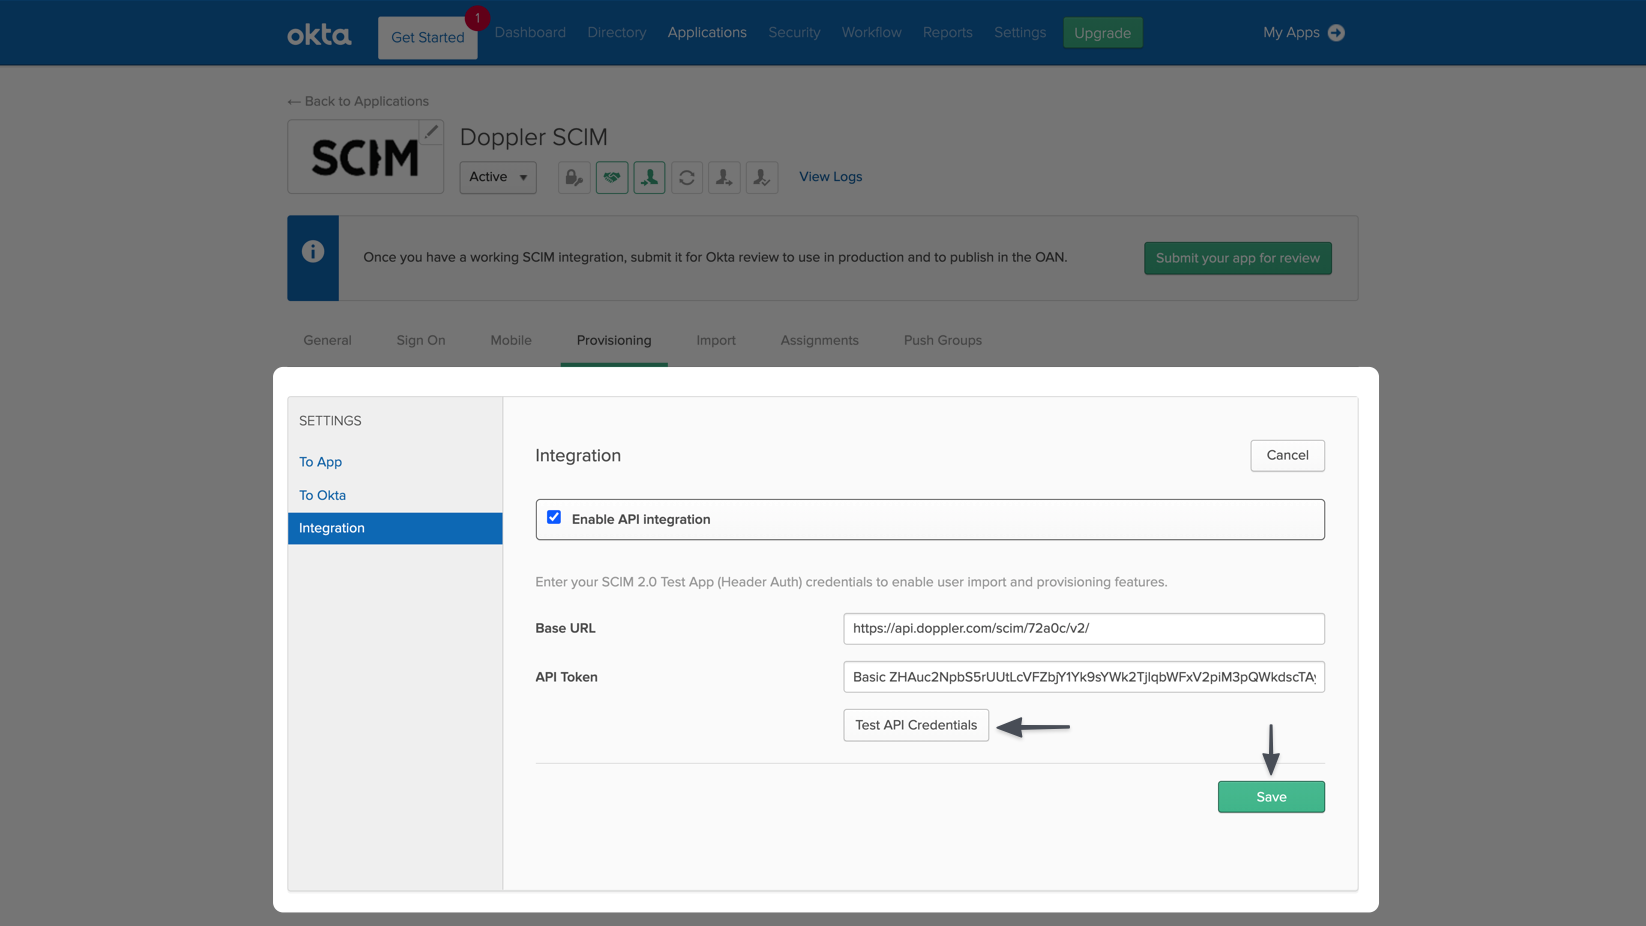This screenshot has width=1646, height=926.
Task: Click the green Upgrade button
Action: 1102,33
